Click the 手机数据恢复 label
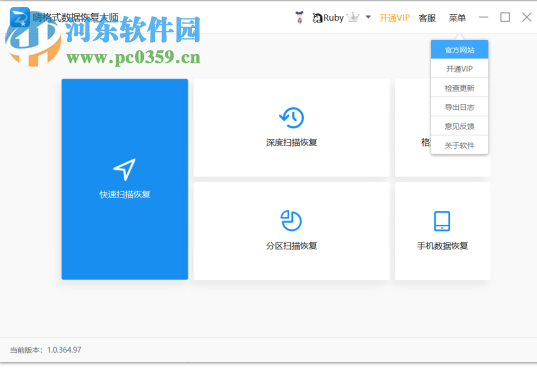This screenshot has width=537, height=368. 442,246
